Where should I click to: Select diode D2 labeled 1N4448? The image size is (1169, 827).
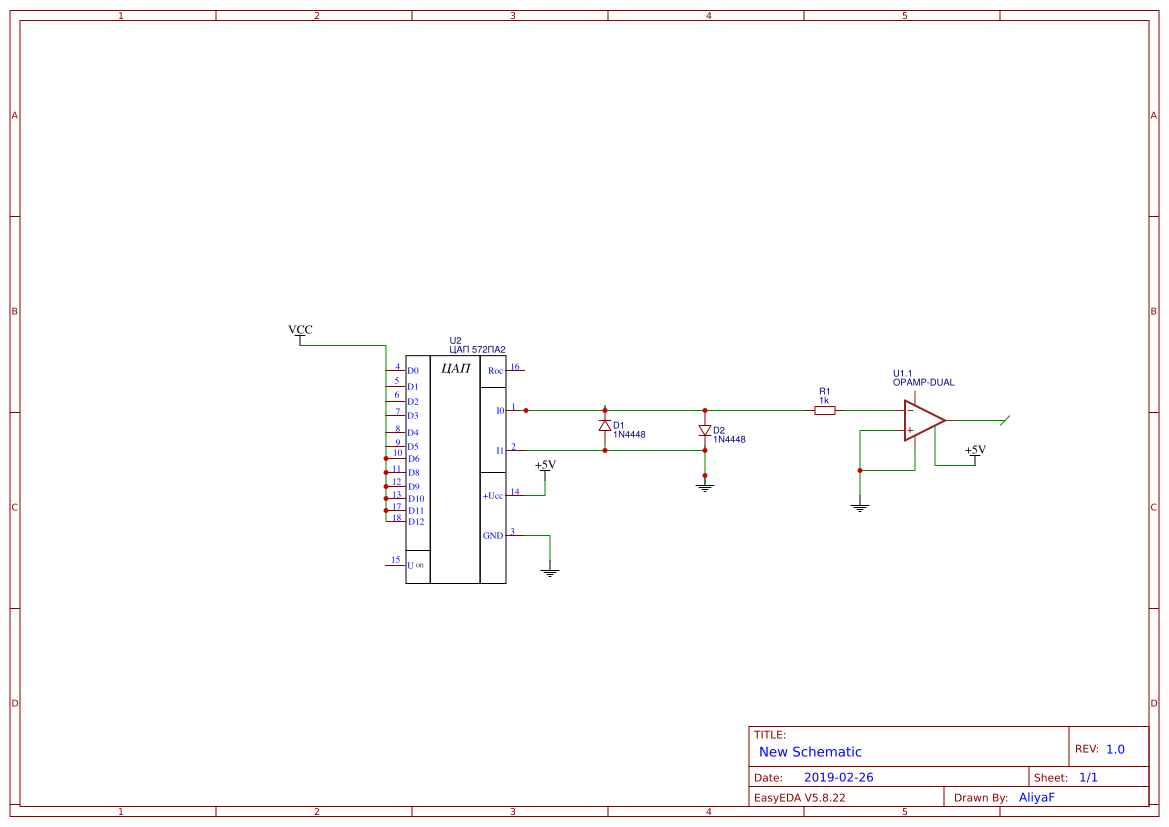[706, 431]
